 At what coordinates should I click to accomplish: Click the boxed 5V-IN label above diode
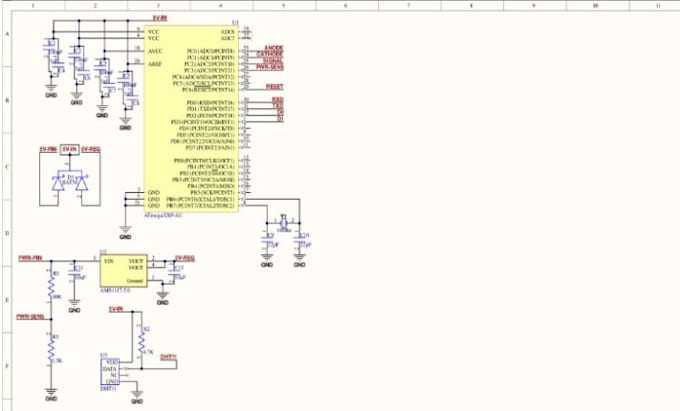pos(69,149)
